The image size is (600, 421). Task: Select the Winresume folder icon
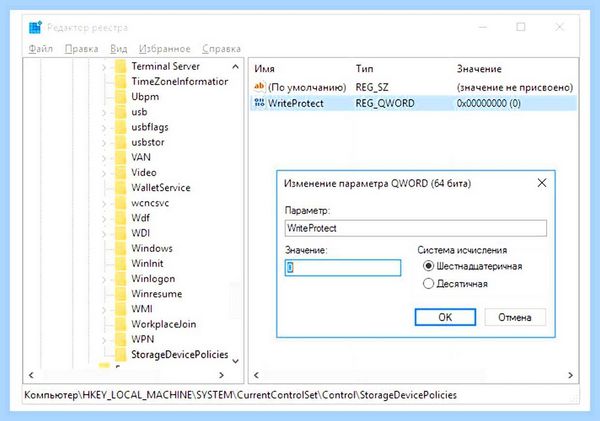[x=121, y=294]
